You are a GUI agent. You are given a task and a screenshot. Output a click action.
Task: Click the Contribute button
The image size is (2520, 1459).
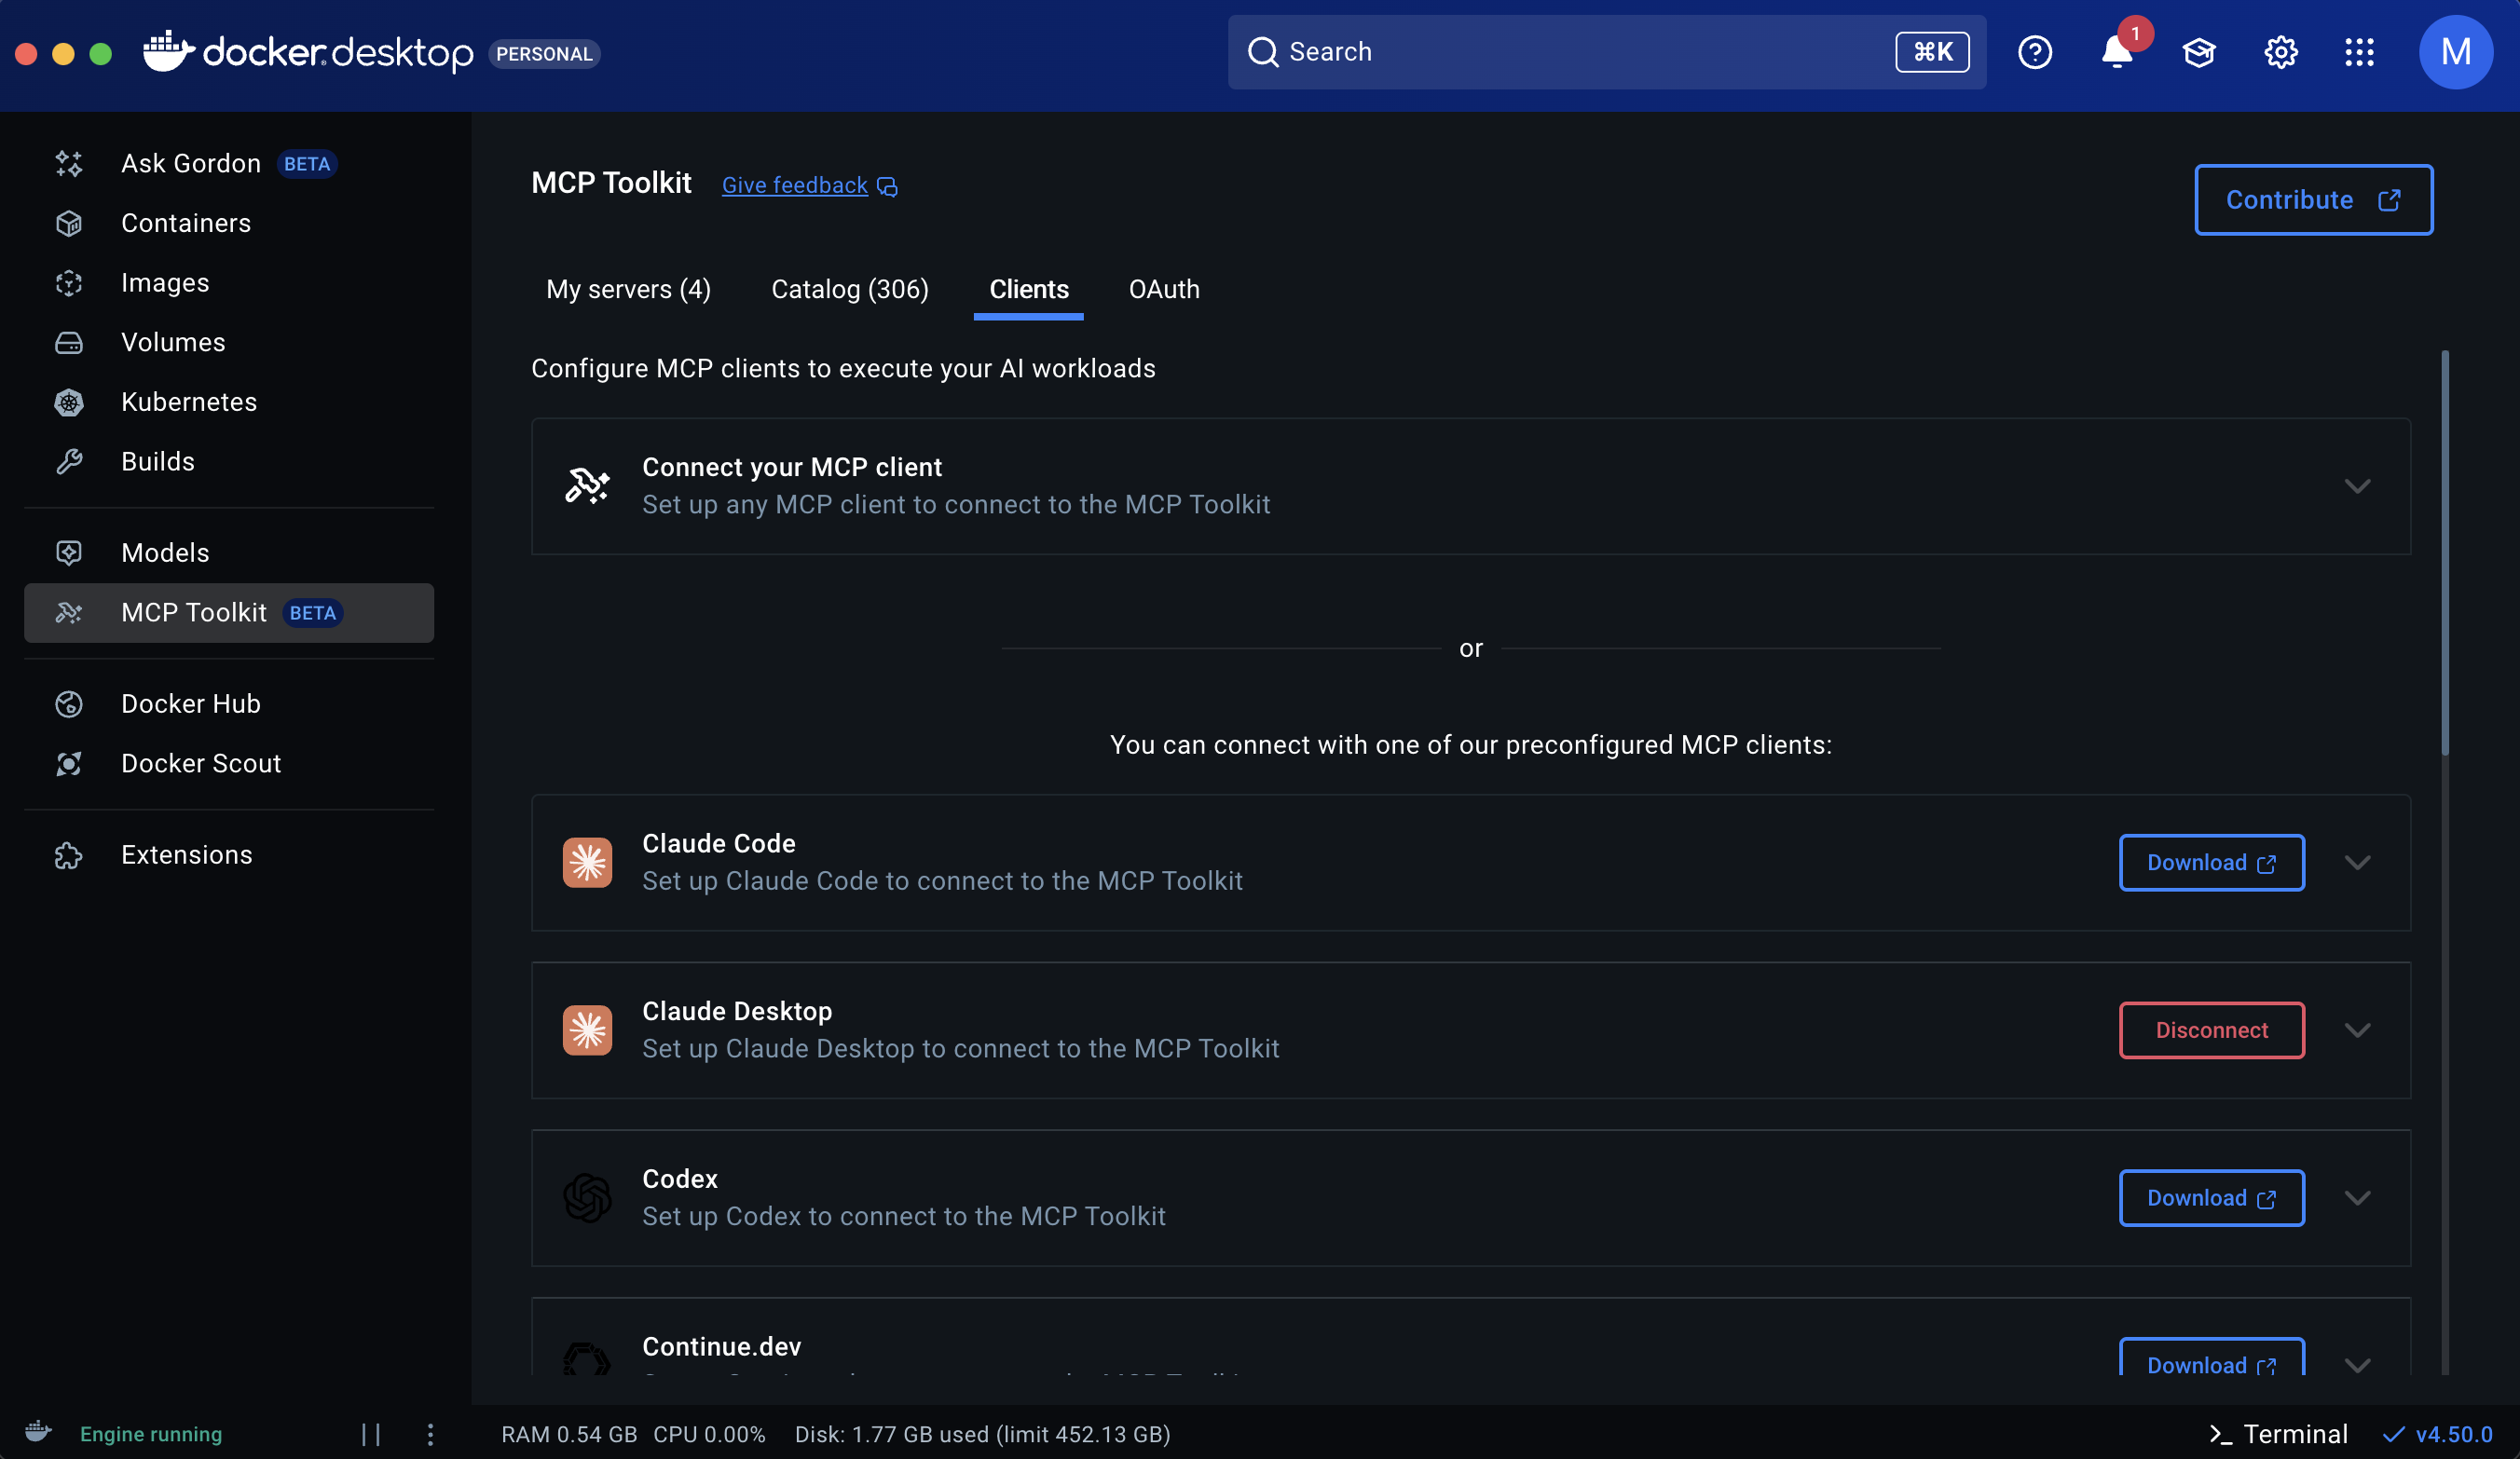pos(2312,200)
